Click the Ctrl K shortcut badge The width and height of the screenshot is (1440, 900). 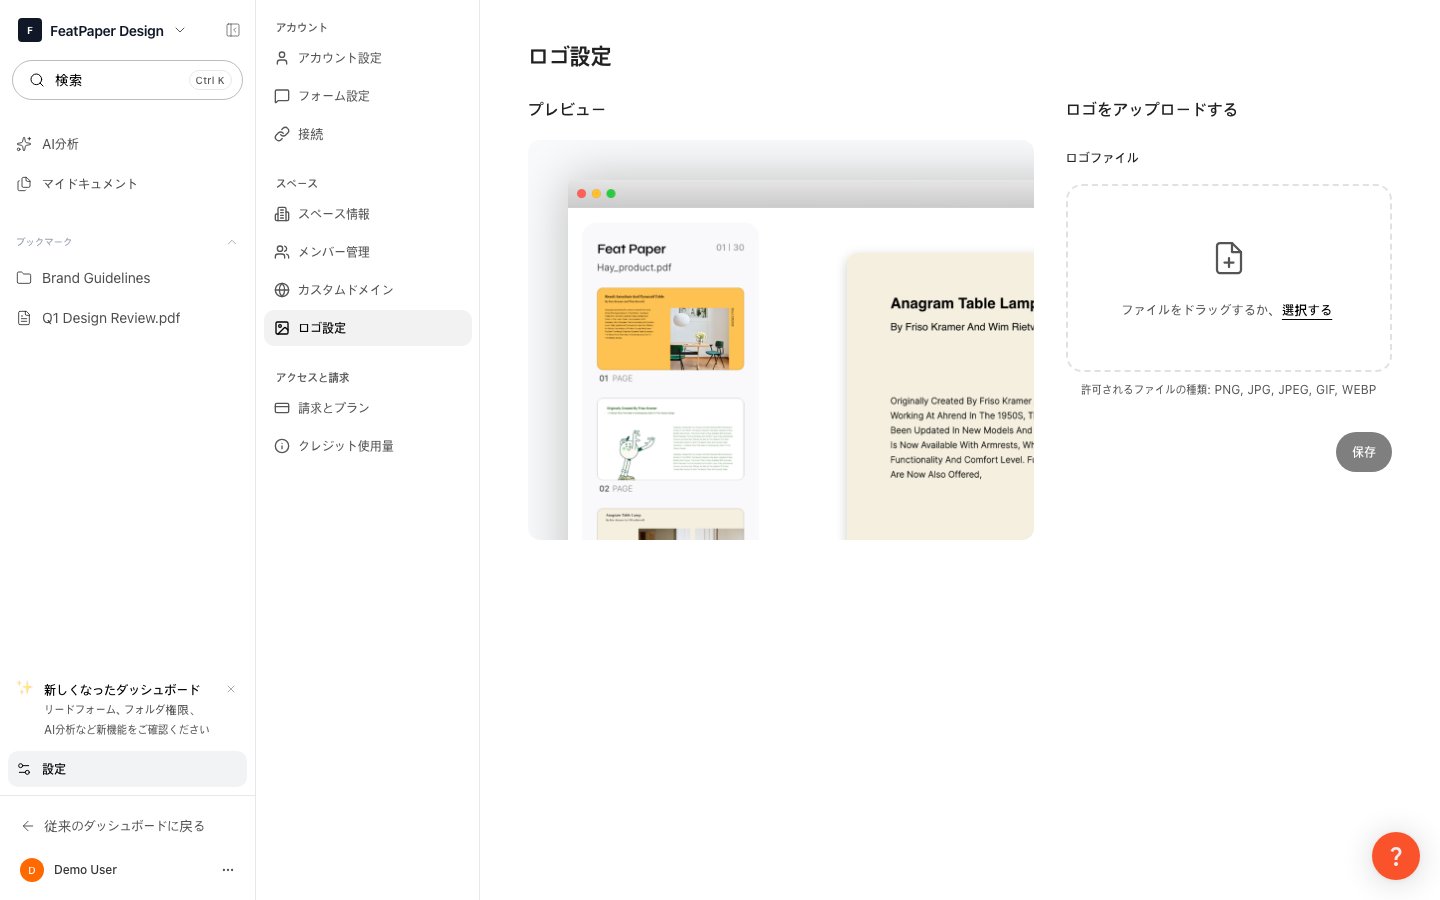click(x=210, y=80)
